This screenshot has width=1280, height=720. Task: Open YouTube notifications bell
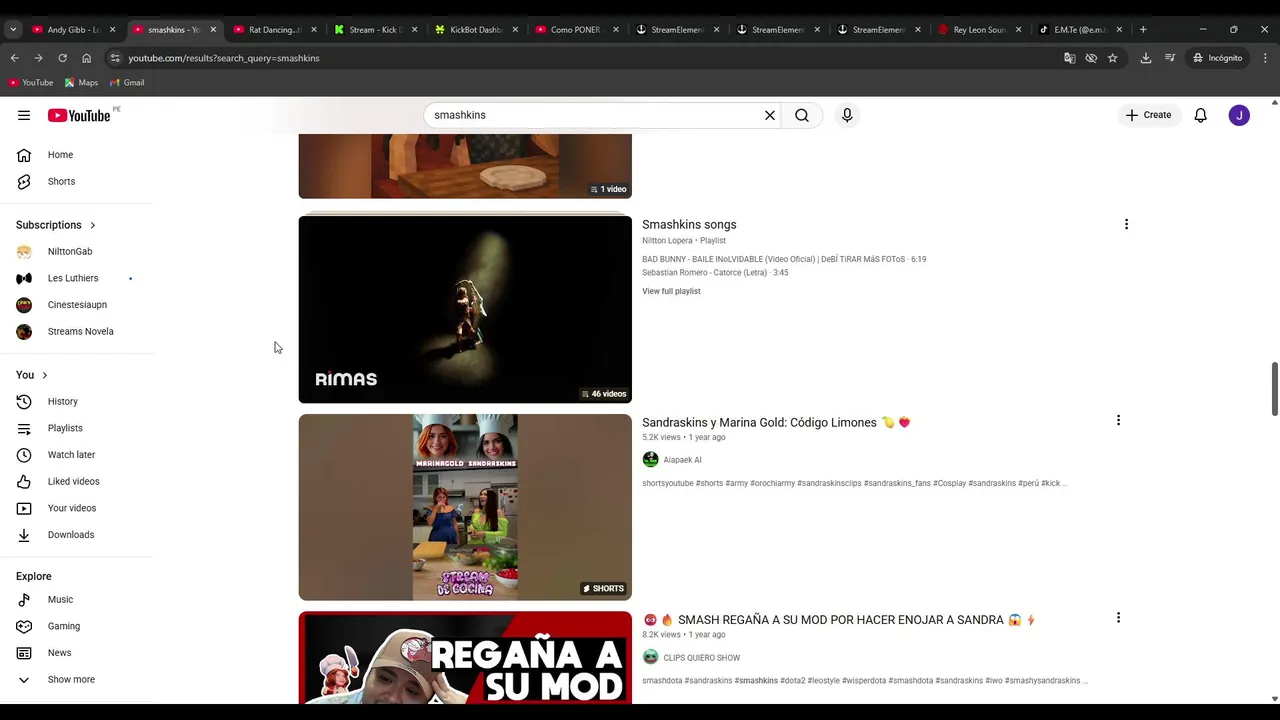pyautogui.click(x=1201, y=115)
